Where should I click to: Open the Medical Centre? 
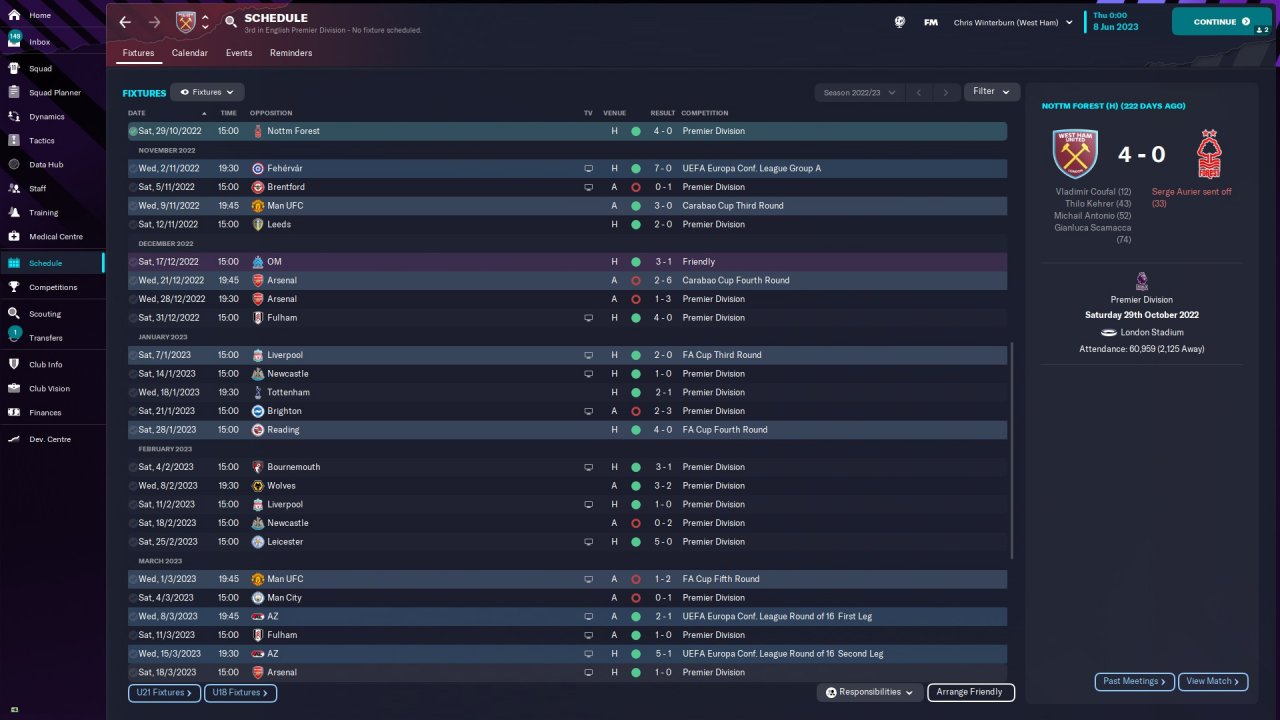56,237
